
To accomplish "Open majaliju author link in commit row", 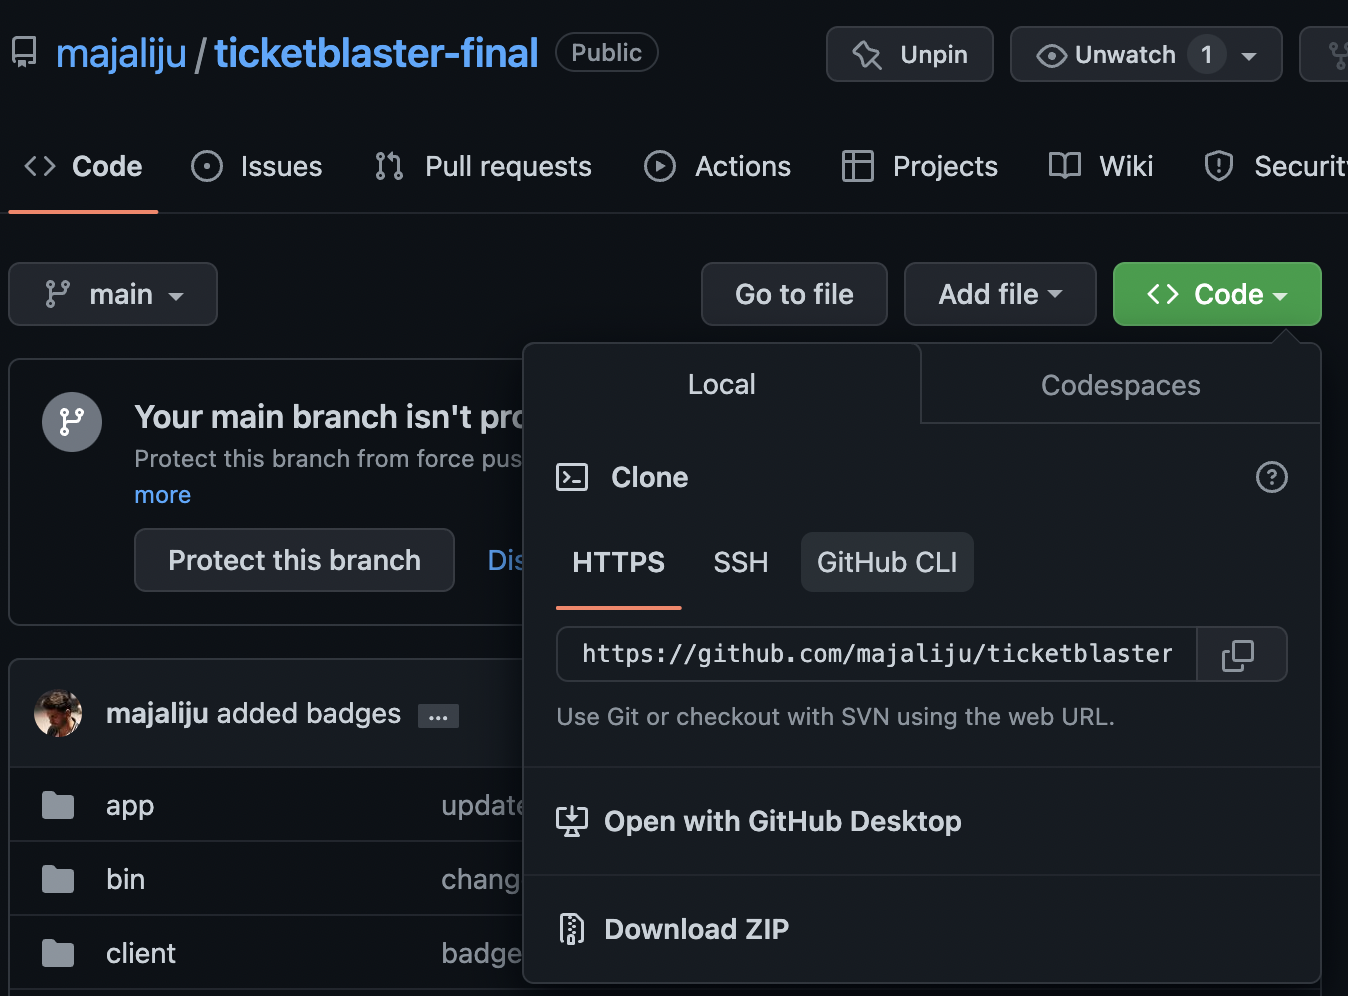I will (x=157, y=713).
